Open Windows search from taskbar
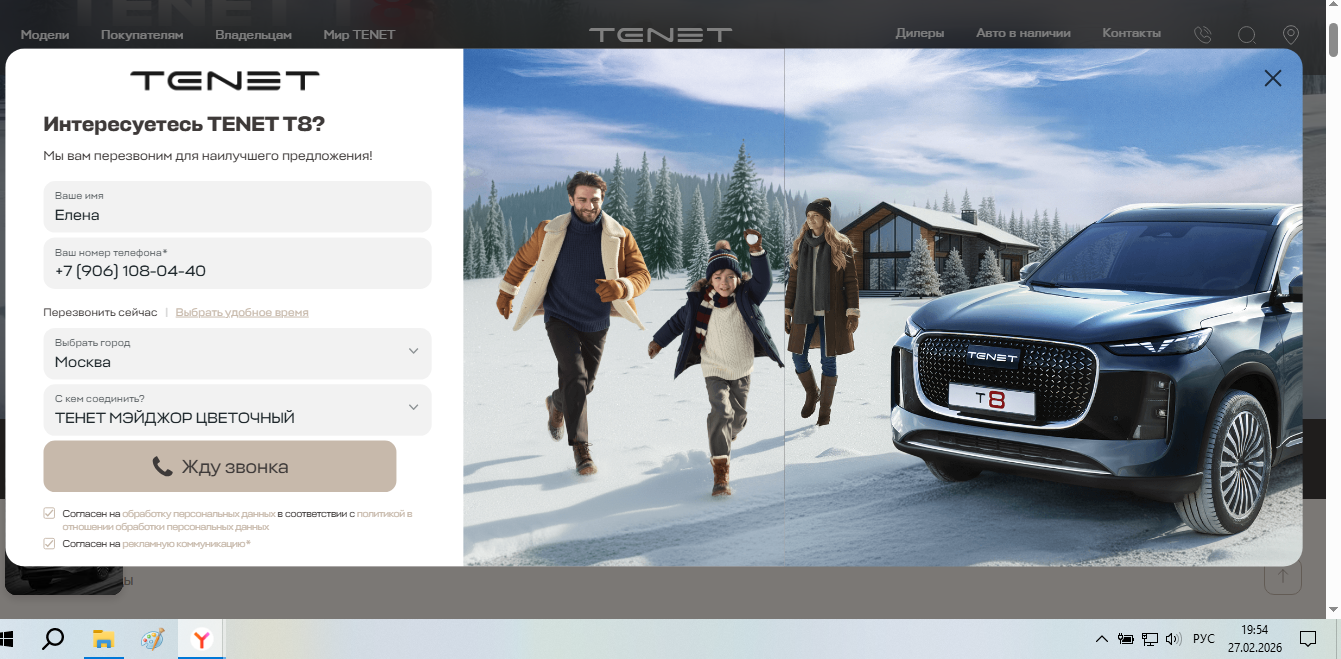 [x=53, y=639]
